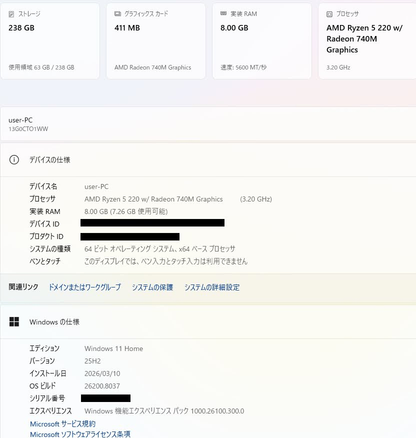Viewport: 416px width, 438px height.
Task: Click the user-PC name card heading
Action: click(21, 120)
